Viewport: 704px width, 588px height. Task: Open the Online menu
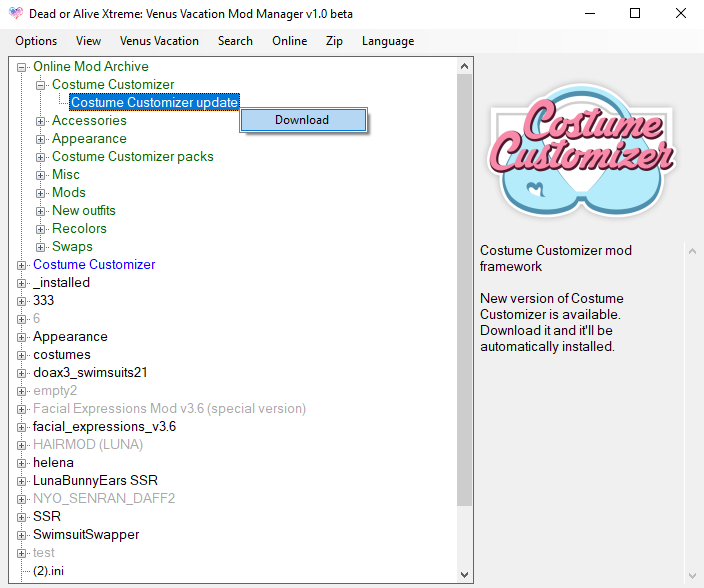290,41
